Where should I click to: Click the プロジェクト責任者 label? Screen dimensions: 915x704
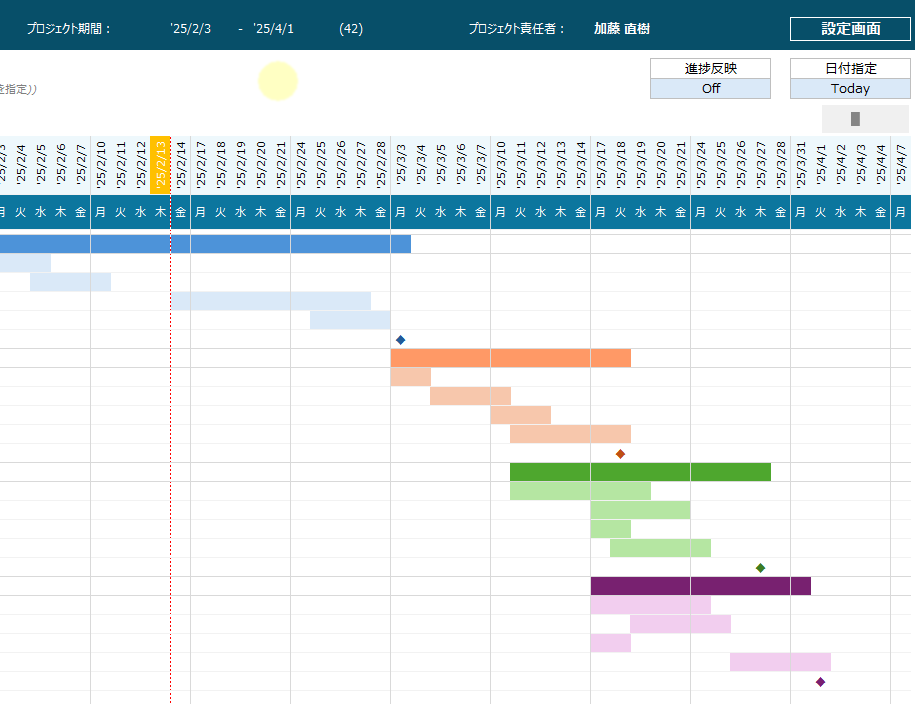coord(516,29)
